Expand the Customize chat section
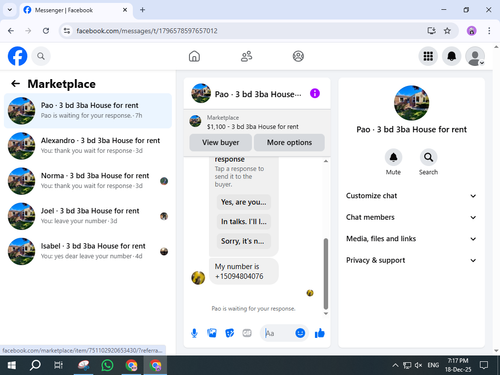 tap(411, 196)
